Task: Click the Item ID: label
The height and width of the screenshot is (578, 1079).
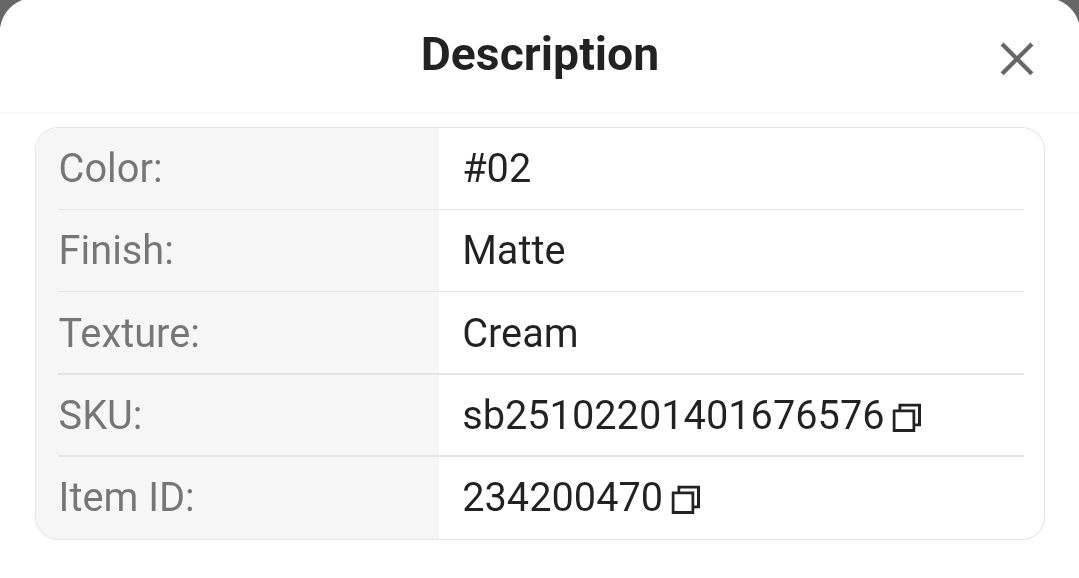Action: point(126,498)
